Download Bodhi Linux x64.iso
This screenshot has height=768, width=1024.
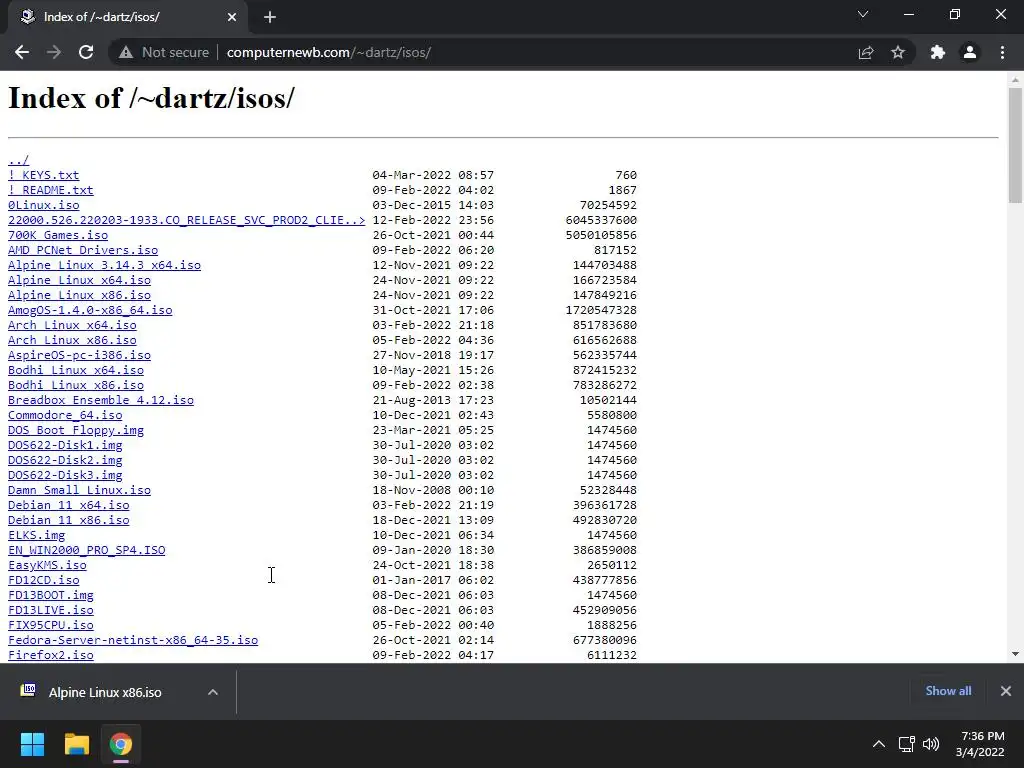point(76,370)
